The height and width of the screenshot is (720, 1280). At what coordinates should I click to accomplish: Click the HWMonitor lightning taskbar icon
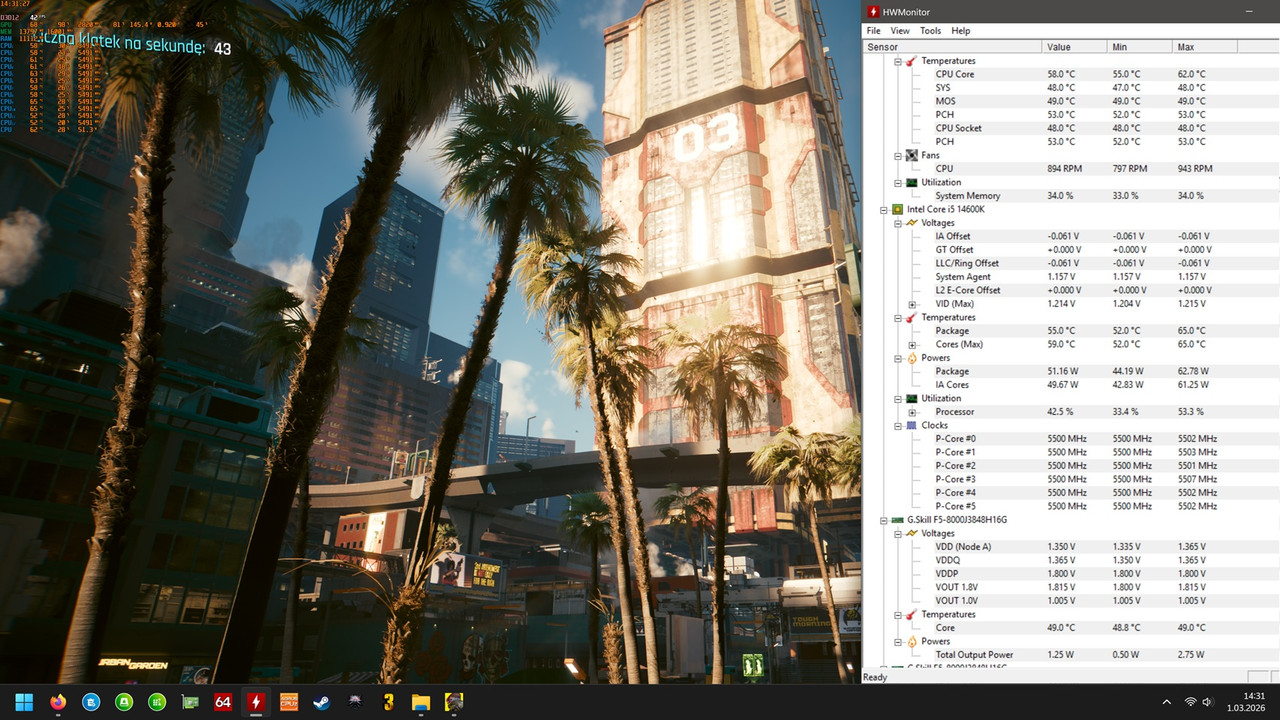pos(256,702)
